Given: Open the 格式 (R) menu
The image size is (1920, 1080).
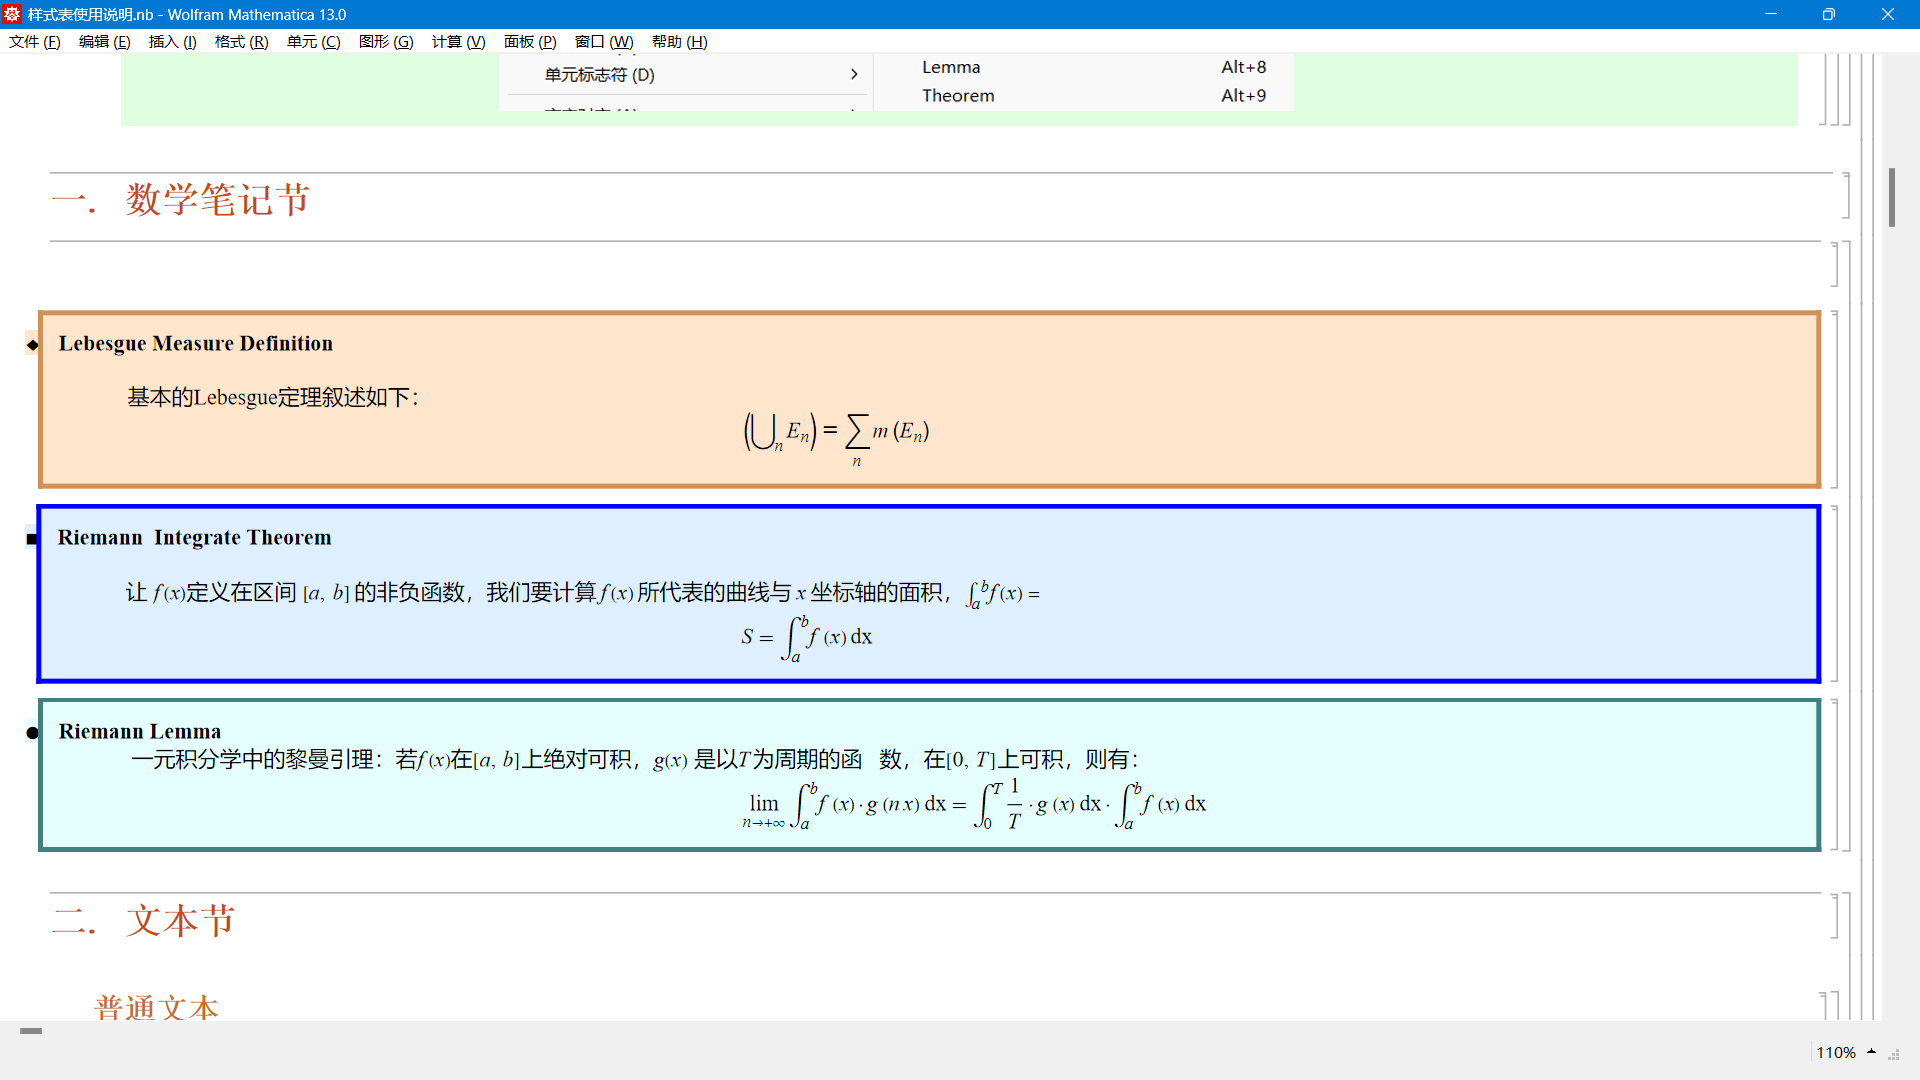Looking at the screenshot, I should 240,42.
